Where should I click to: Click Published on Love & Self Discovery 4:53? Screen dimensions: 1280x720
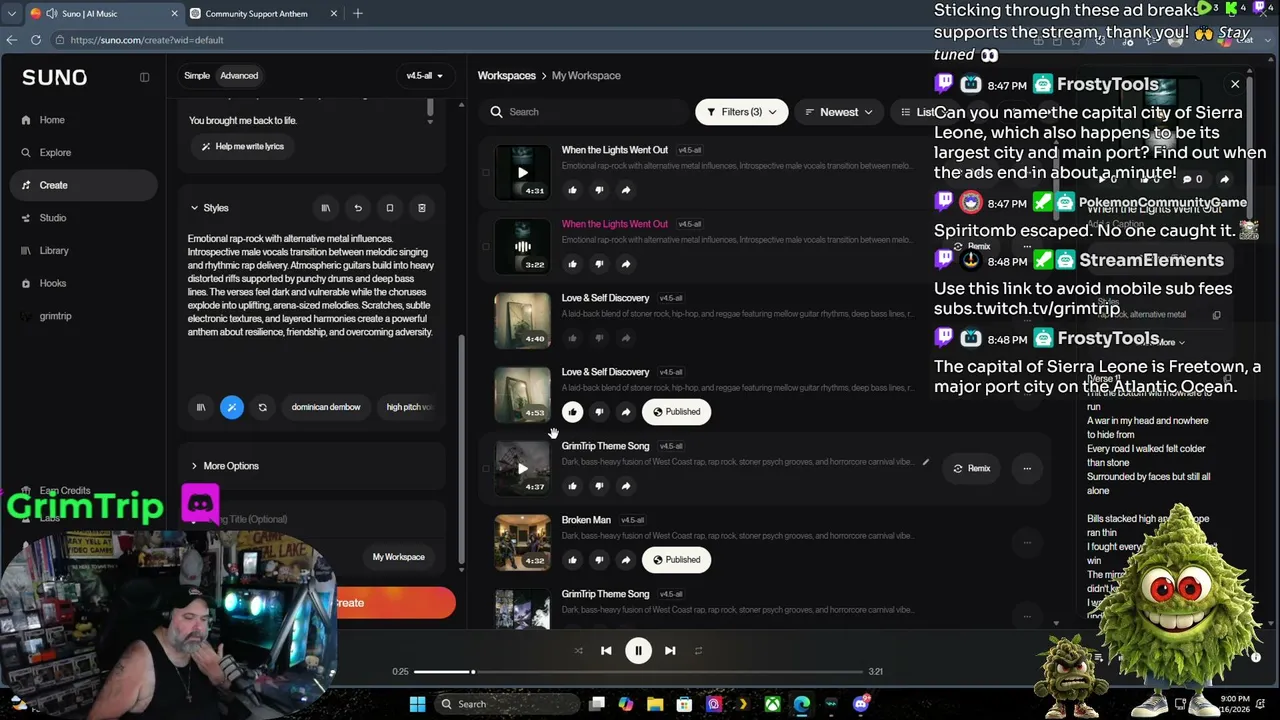pyautogui.click(x=676, y=412)
